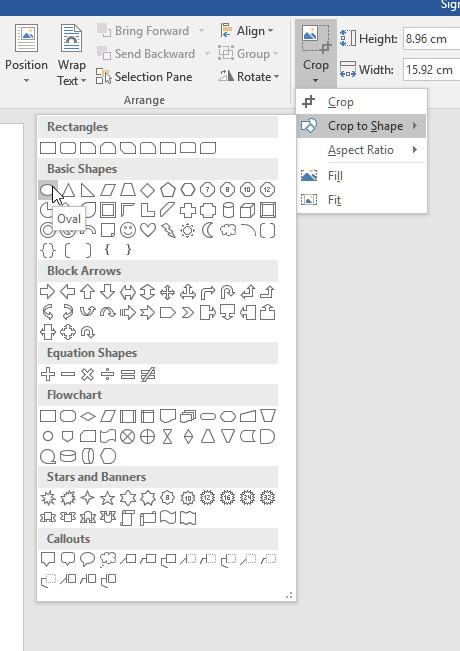Click the Crop picture icon button
This screenshot has width=460, height=651.
click(x=316, y=38)
